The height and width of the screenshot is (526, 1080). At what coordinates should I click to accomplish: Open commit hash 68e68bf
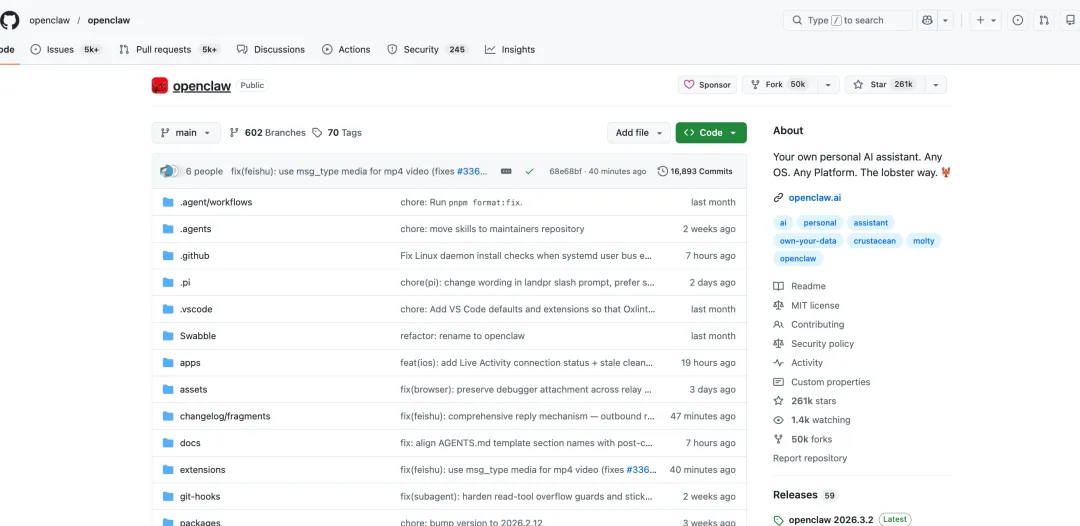pyautogui.click(x=565, y=171)
